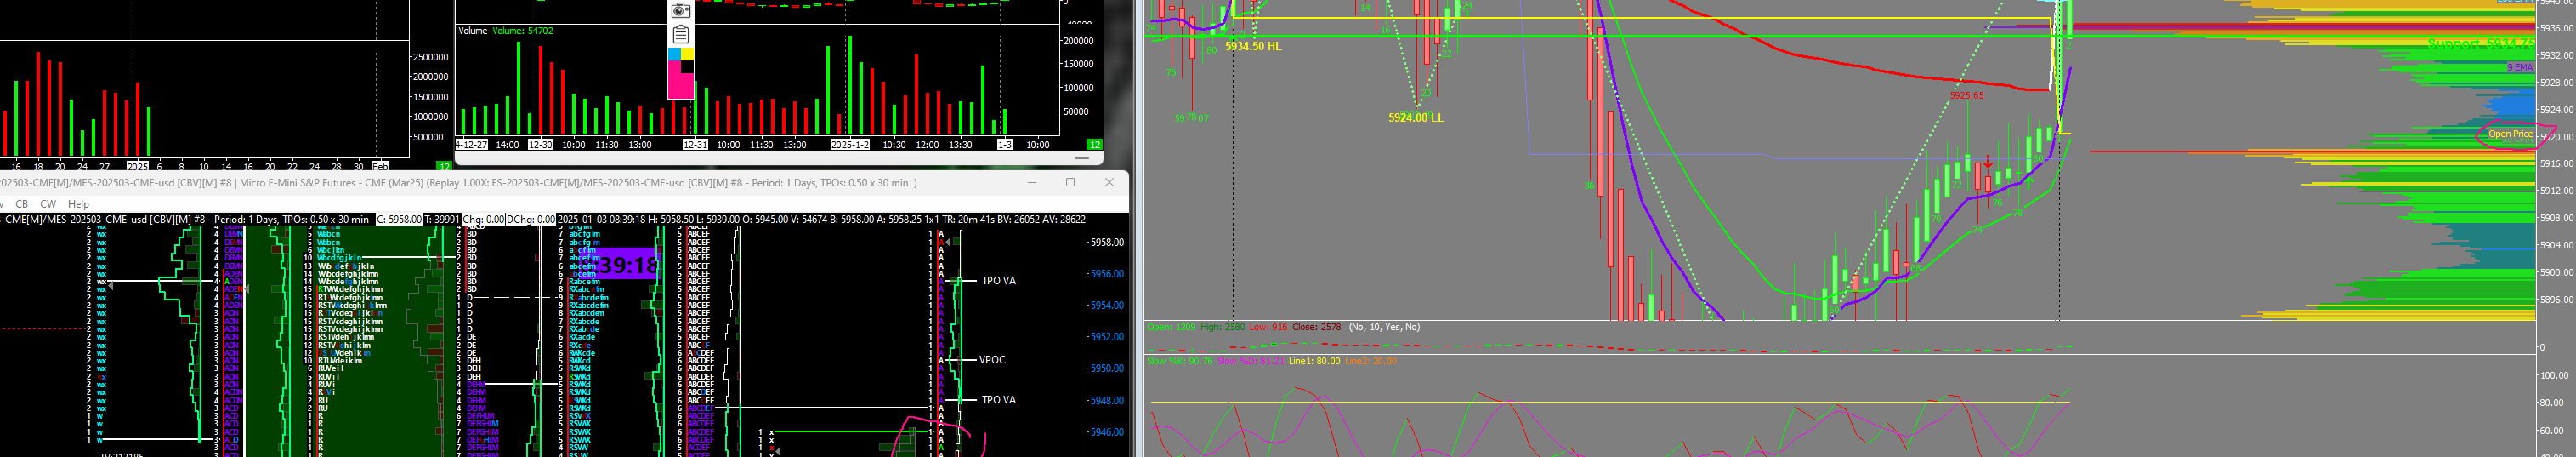This screenshot has height=457, width=2576.
Task: Click the 'Close: 2578' indicator value
Action: point(1316,327)
